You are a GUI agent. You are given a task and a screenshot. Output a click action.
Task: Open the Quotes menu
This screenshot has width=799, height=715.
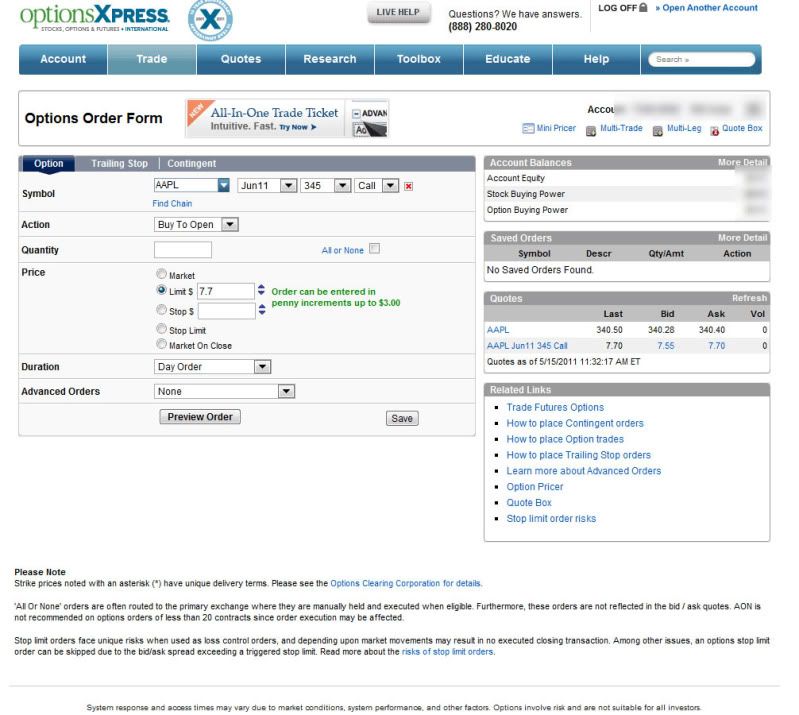tap(241, 59)
